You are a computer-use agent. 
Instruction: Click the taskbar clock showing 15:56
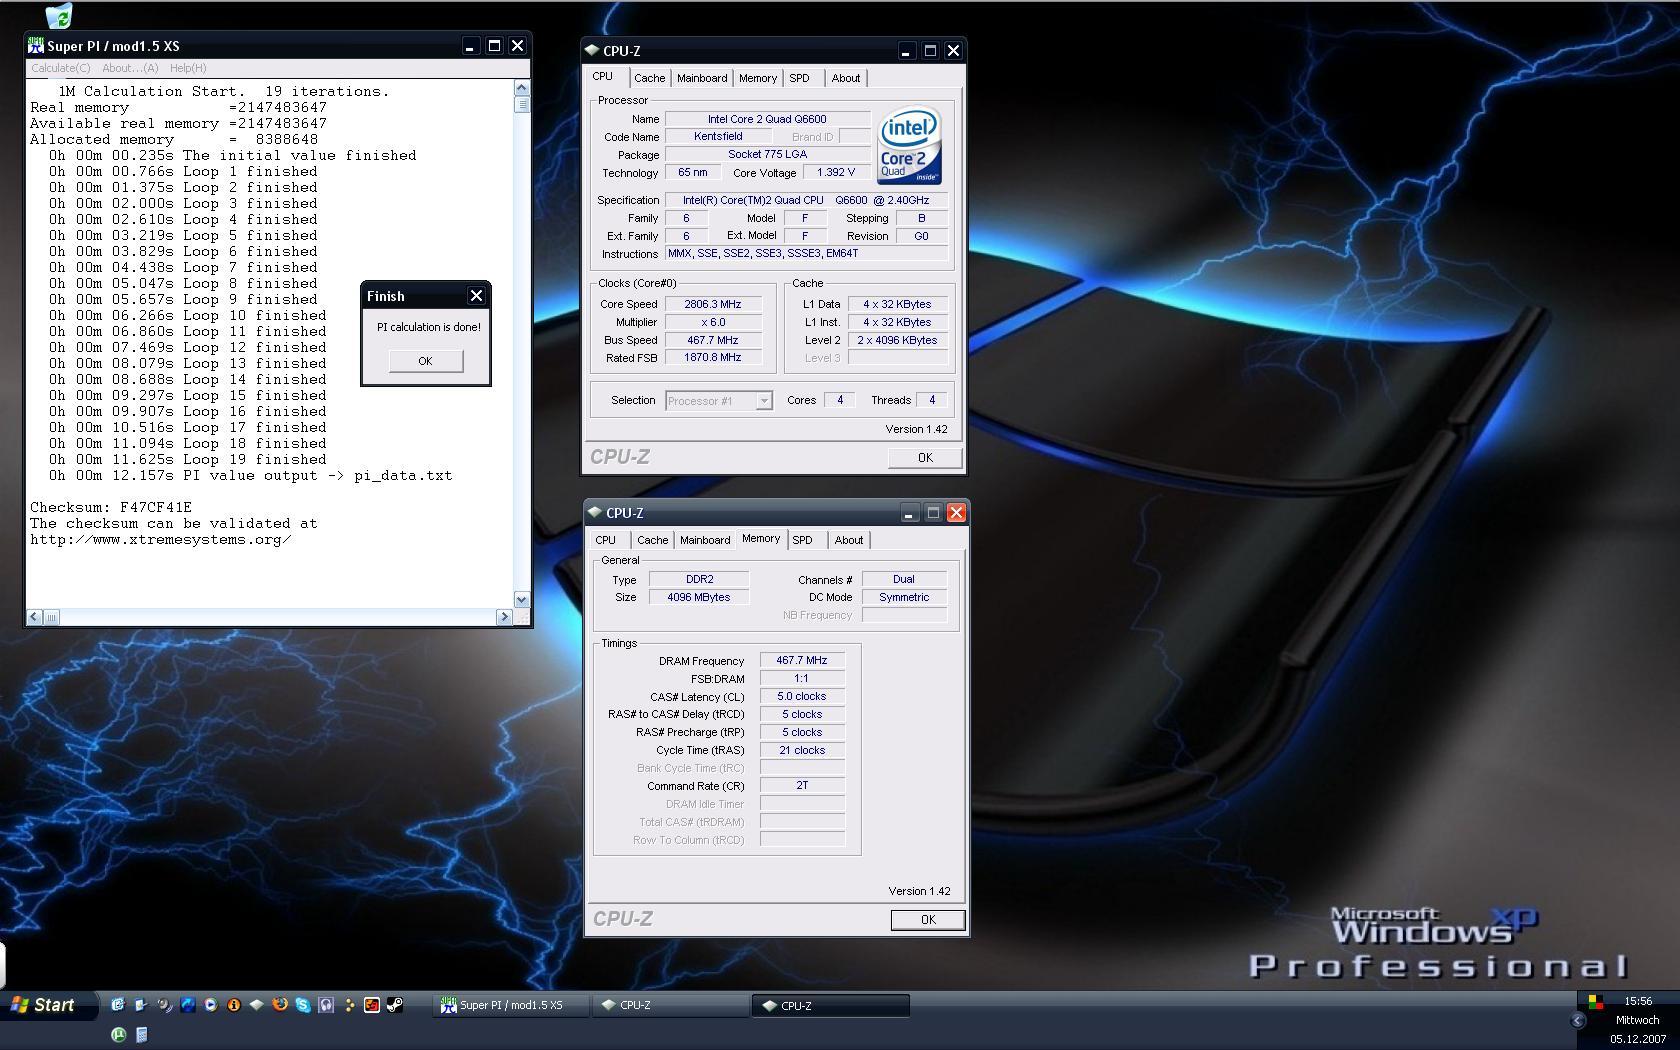pos(1638,1001)
